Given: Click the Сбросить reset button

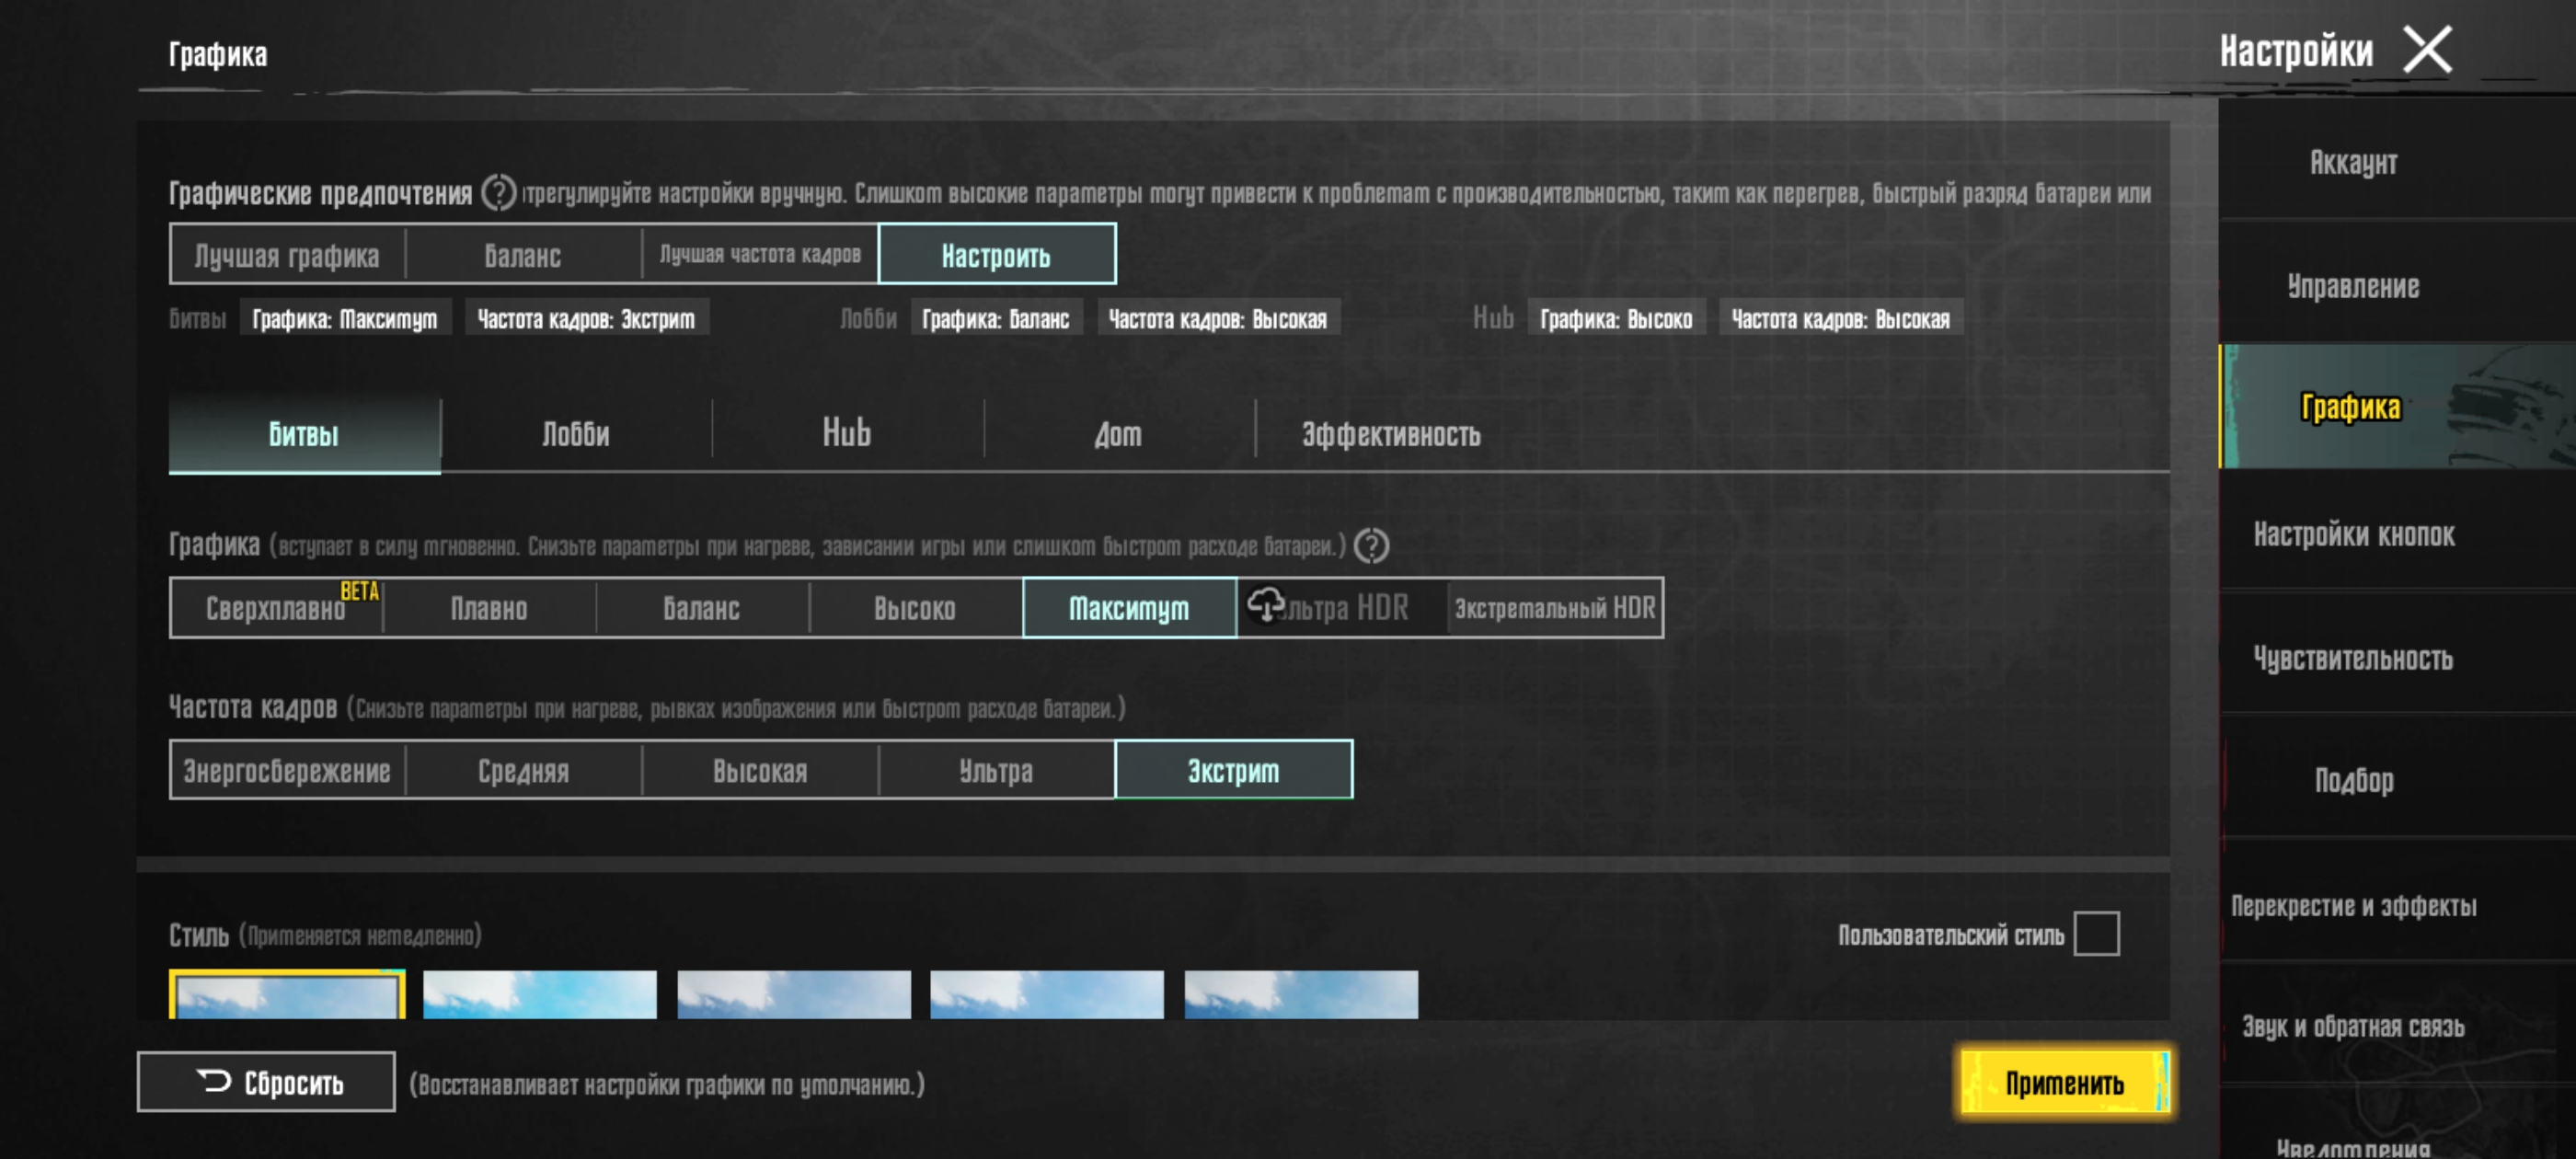Looking at the screenshot, I should [266, 1082].
